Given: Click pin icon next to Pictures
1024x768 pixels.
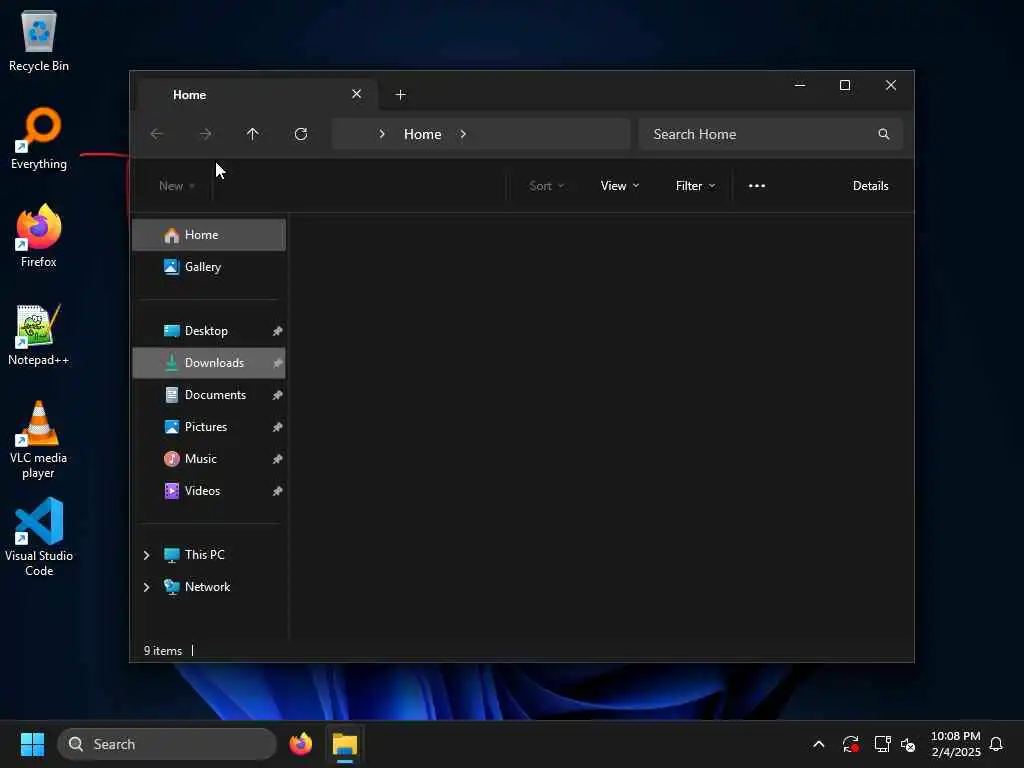Looking at the screenshot, I should (x=278, y=427).
